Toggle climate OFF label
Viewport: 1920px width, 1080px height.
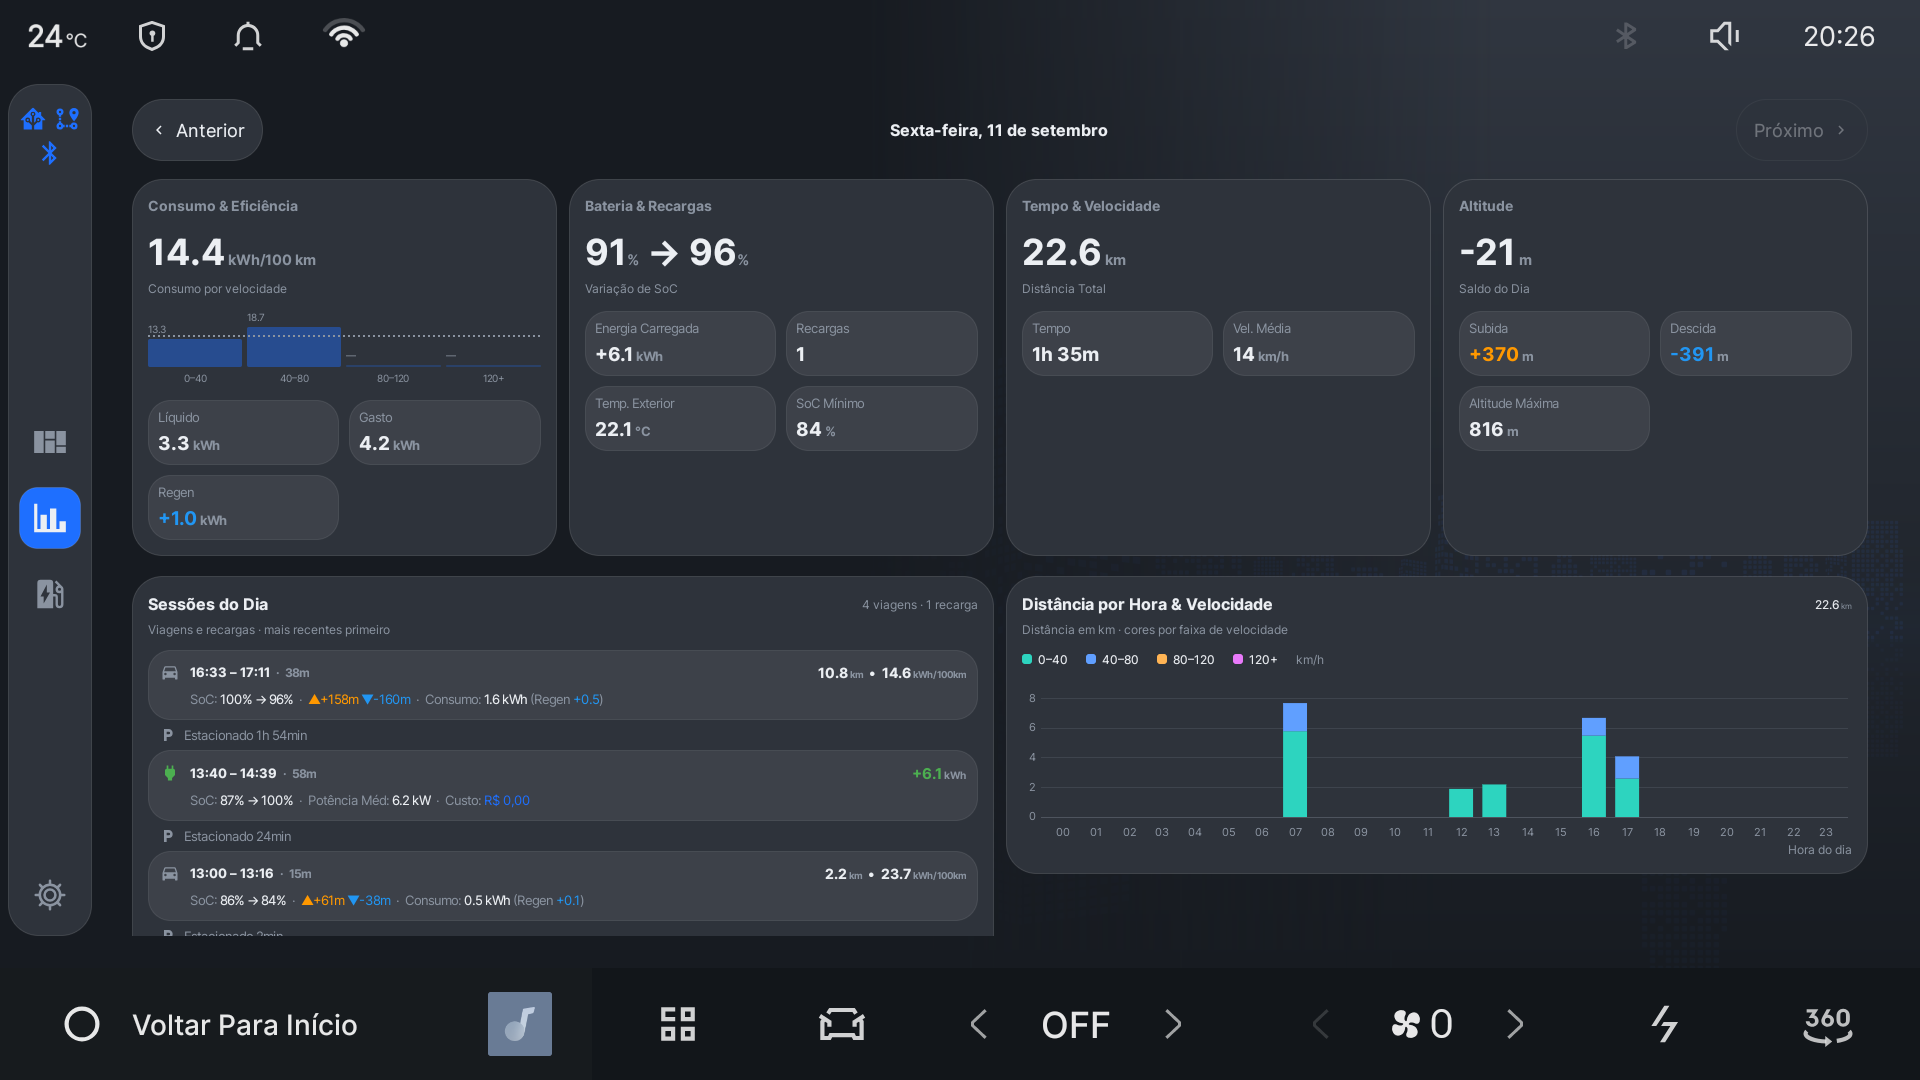tap(1076, 1024)
